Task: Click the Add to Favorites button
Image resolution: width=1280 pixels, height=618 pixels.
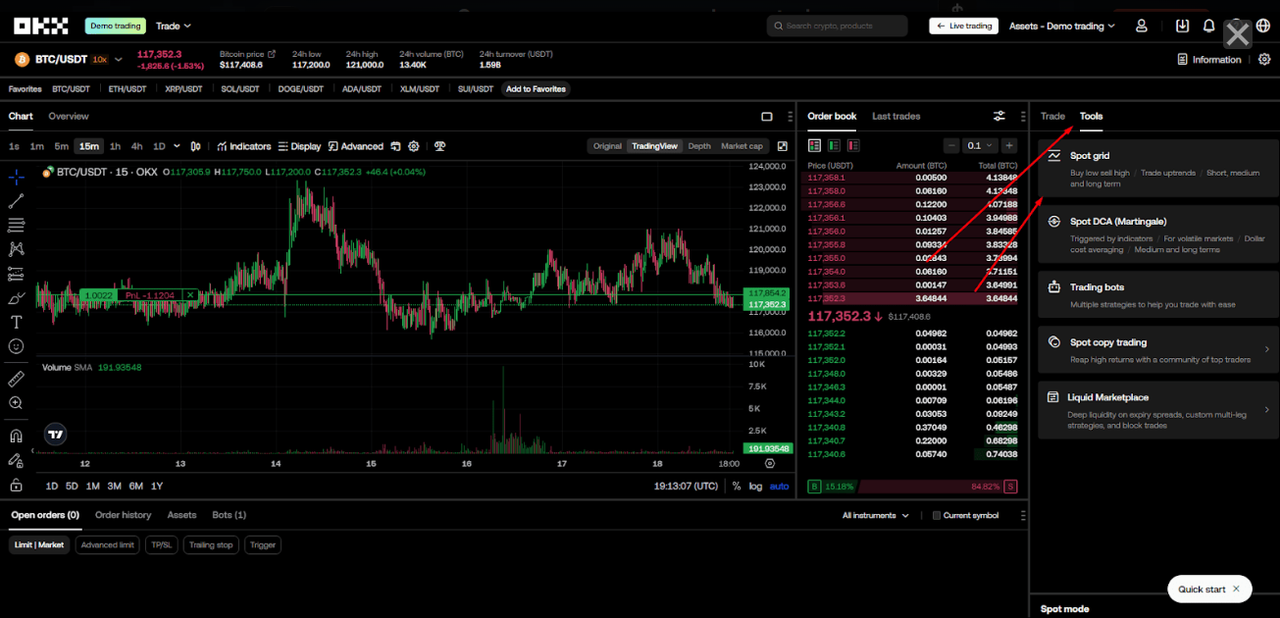Action: tap(536, 89)
